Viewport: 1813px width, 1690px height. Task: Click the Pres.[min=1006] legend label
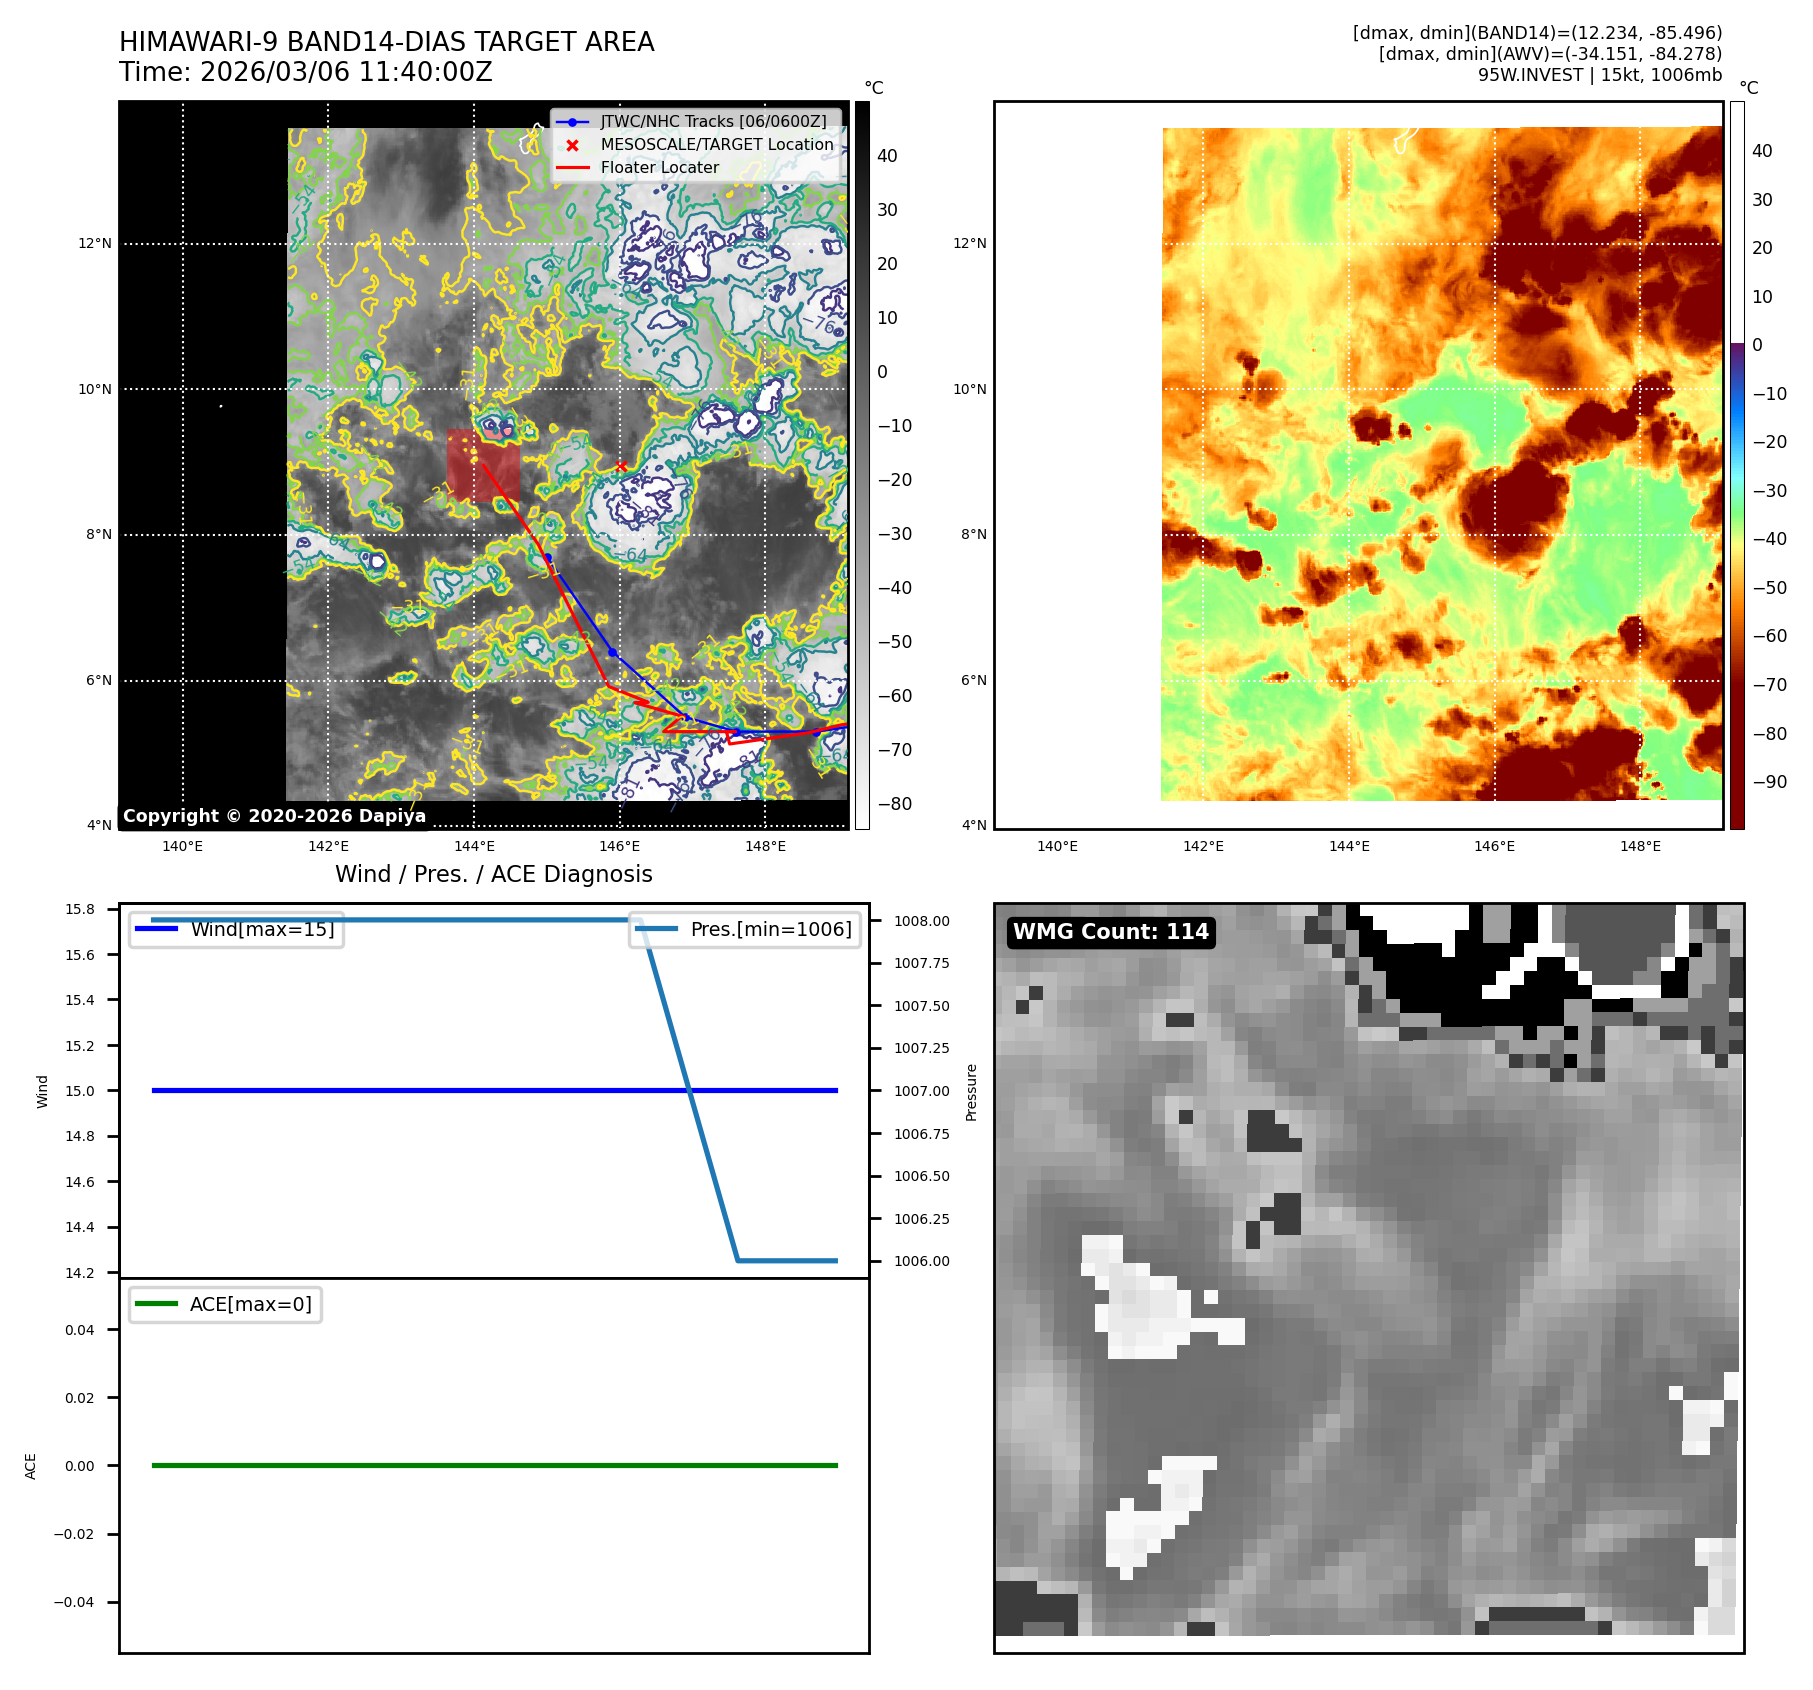tap(771, 929)
